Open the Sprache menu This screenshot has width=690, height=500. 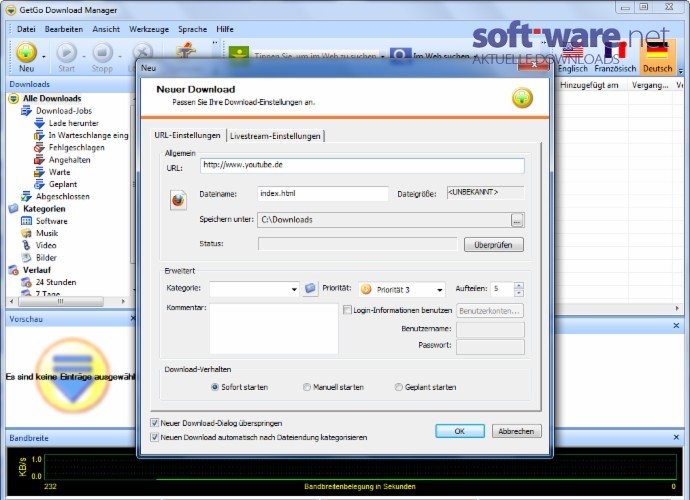(x=192, y=29)
